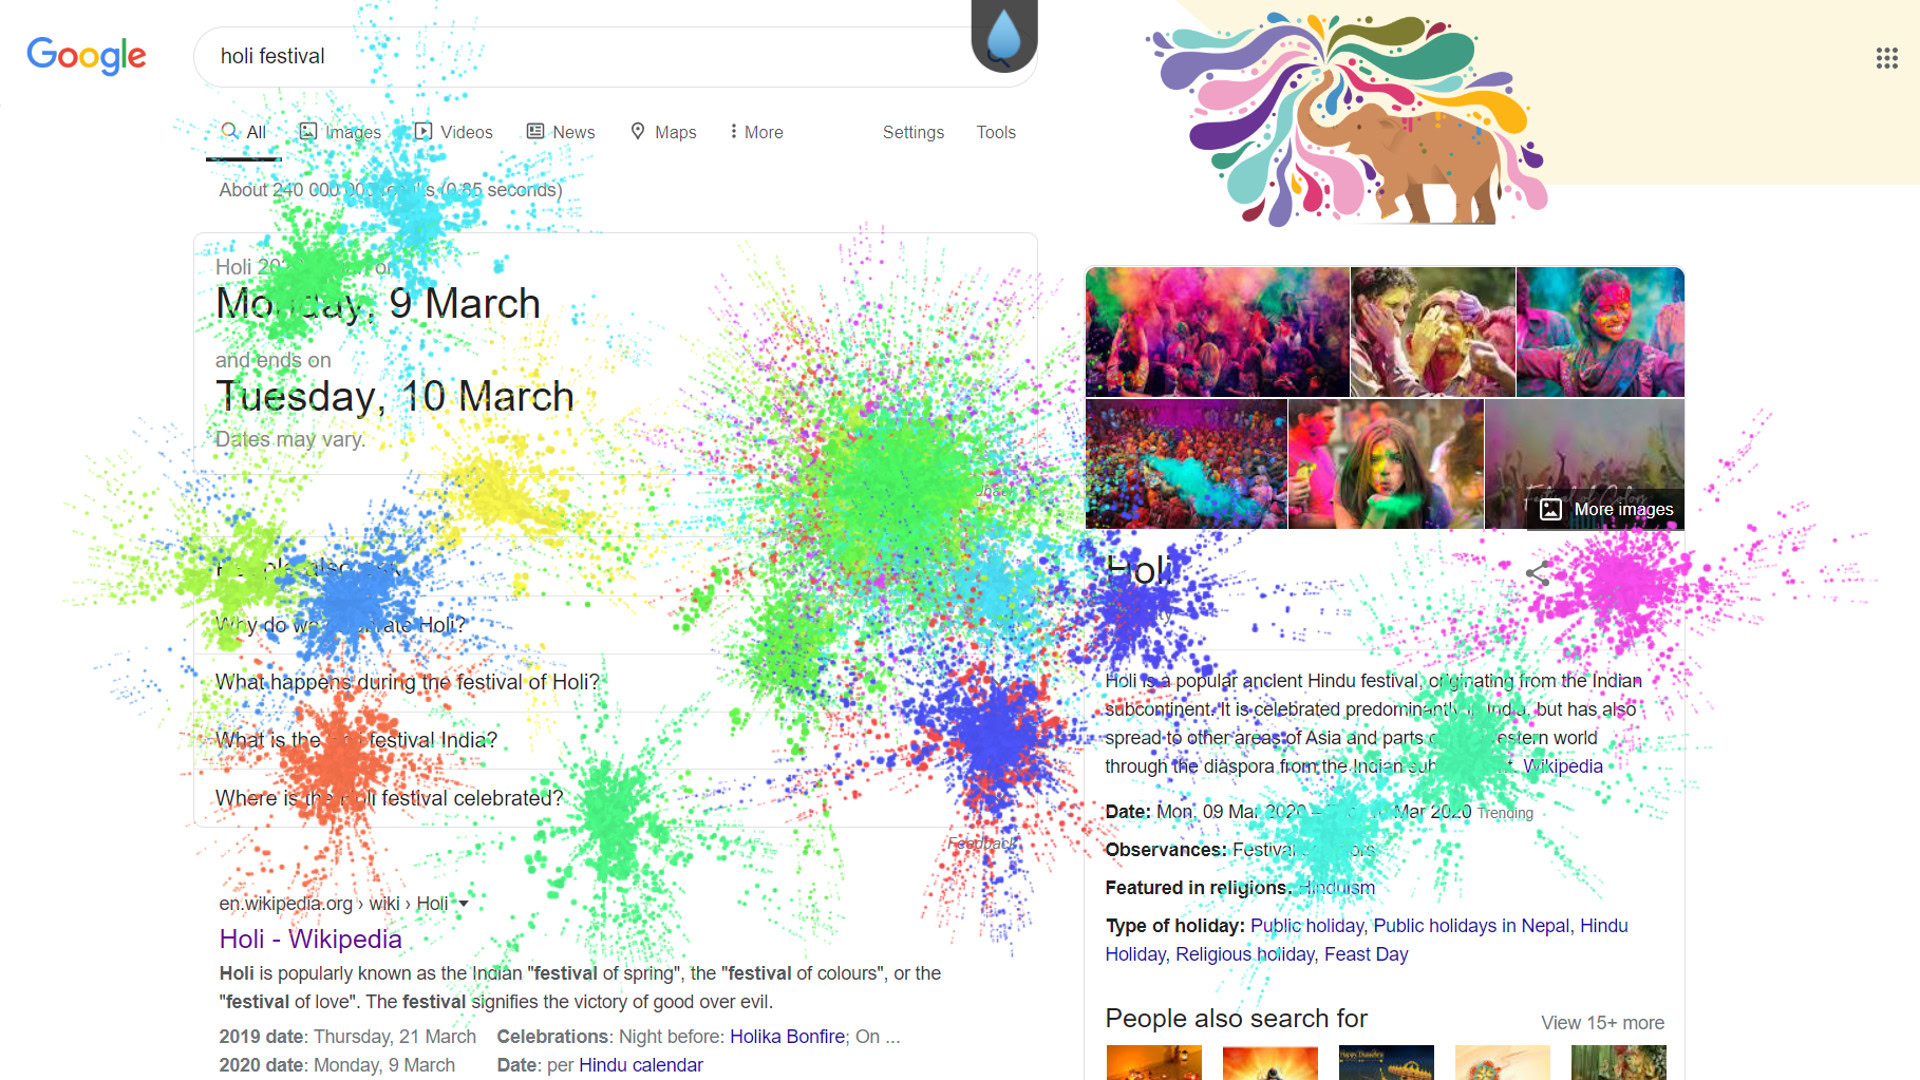Open the Images tab icon
Viewport: 1920px width, 1080px height.
(308, 131)
